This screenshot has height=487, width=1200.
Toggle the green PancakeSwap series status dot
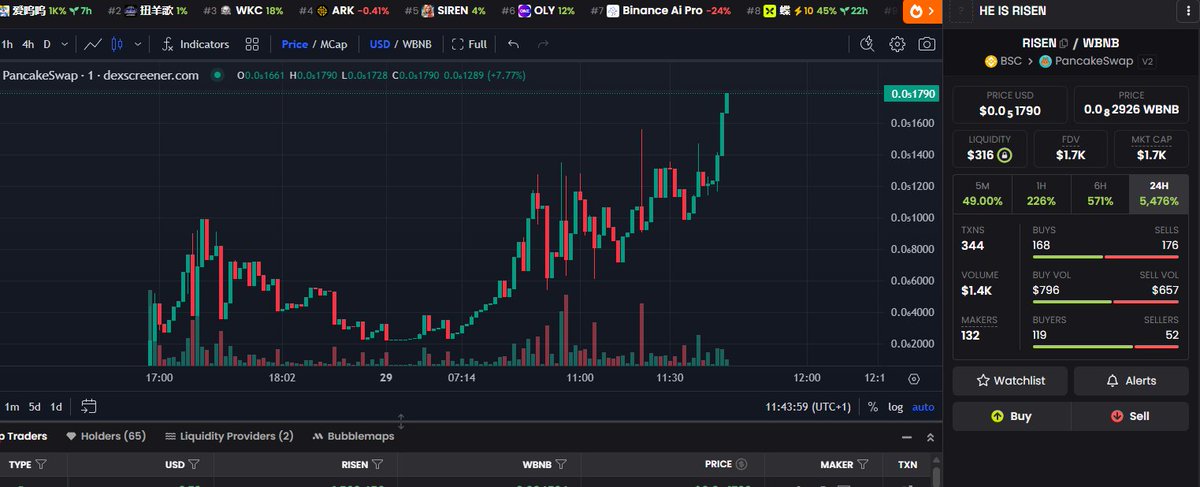coord(217,74)
